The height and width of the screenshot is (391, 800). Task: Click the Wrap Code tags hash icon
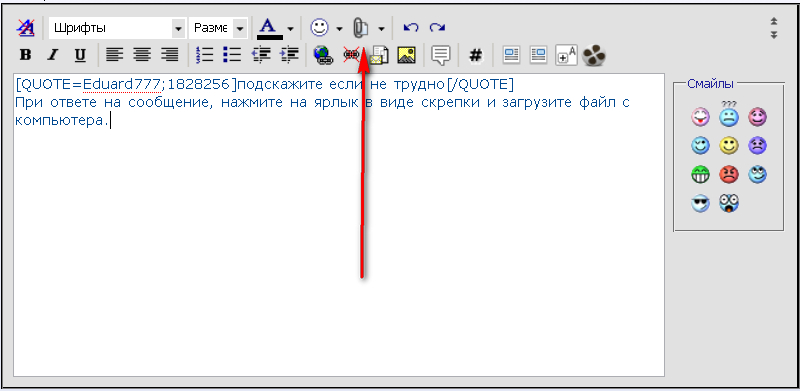[476, 55]
